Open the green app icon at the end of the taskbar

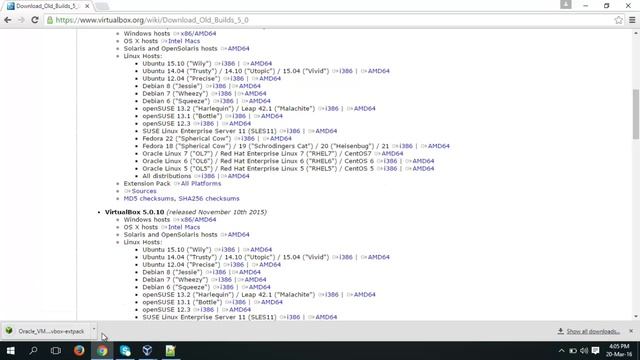(170, 351)
